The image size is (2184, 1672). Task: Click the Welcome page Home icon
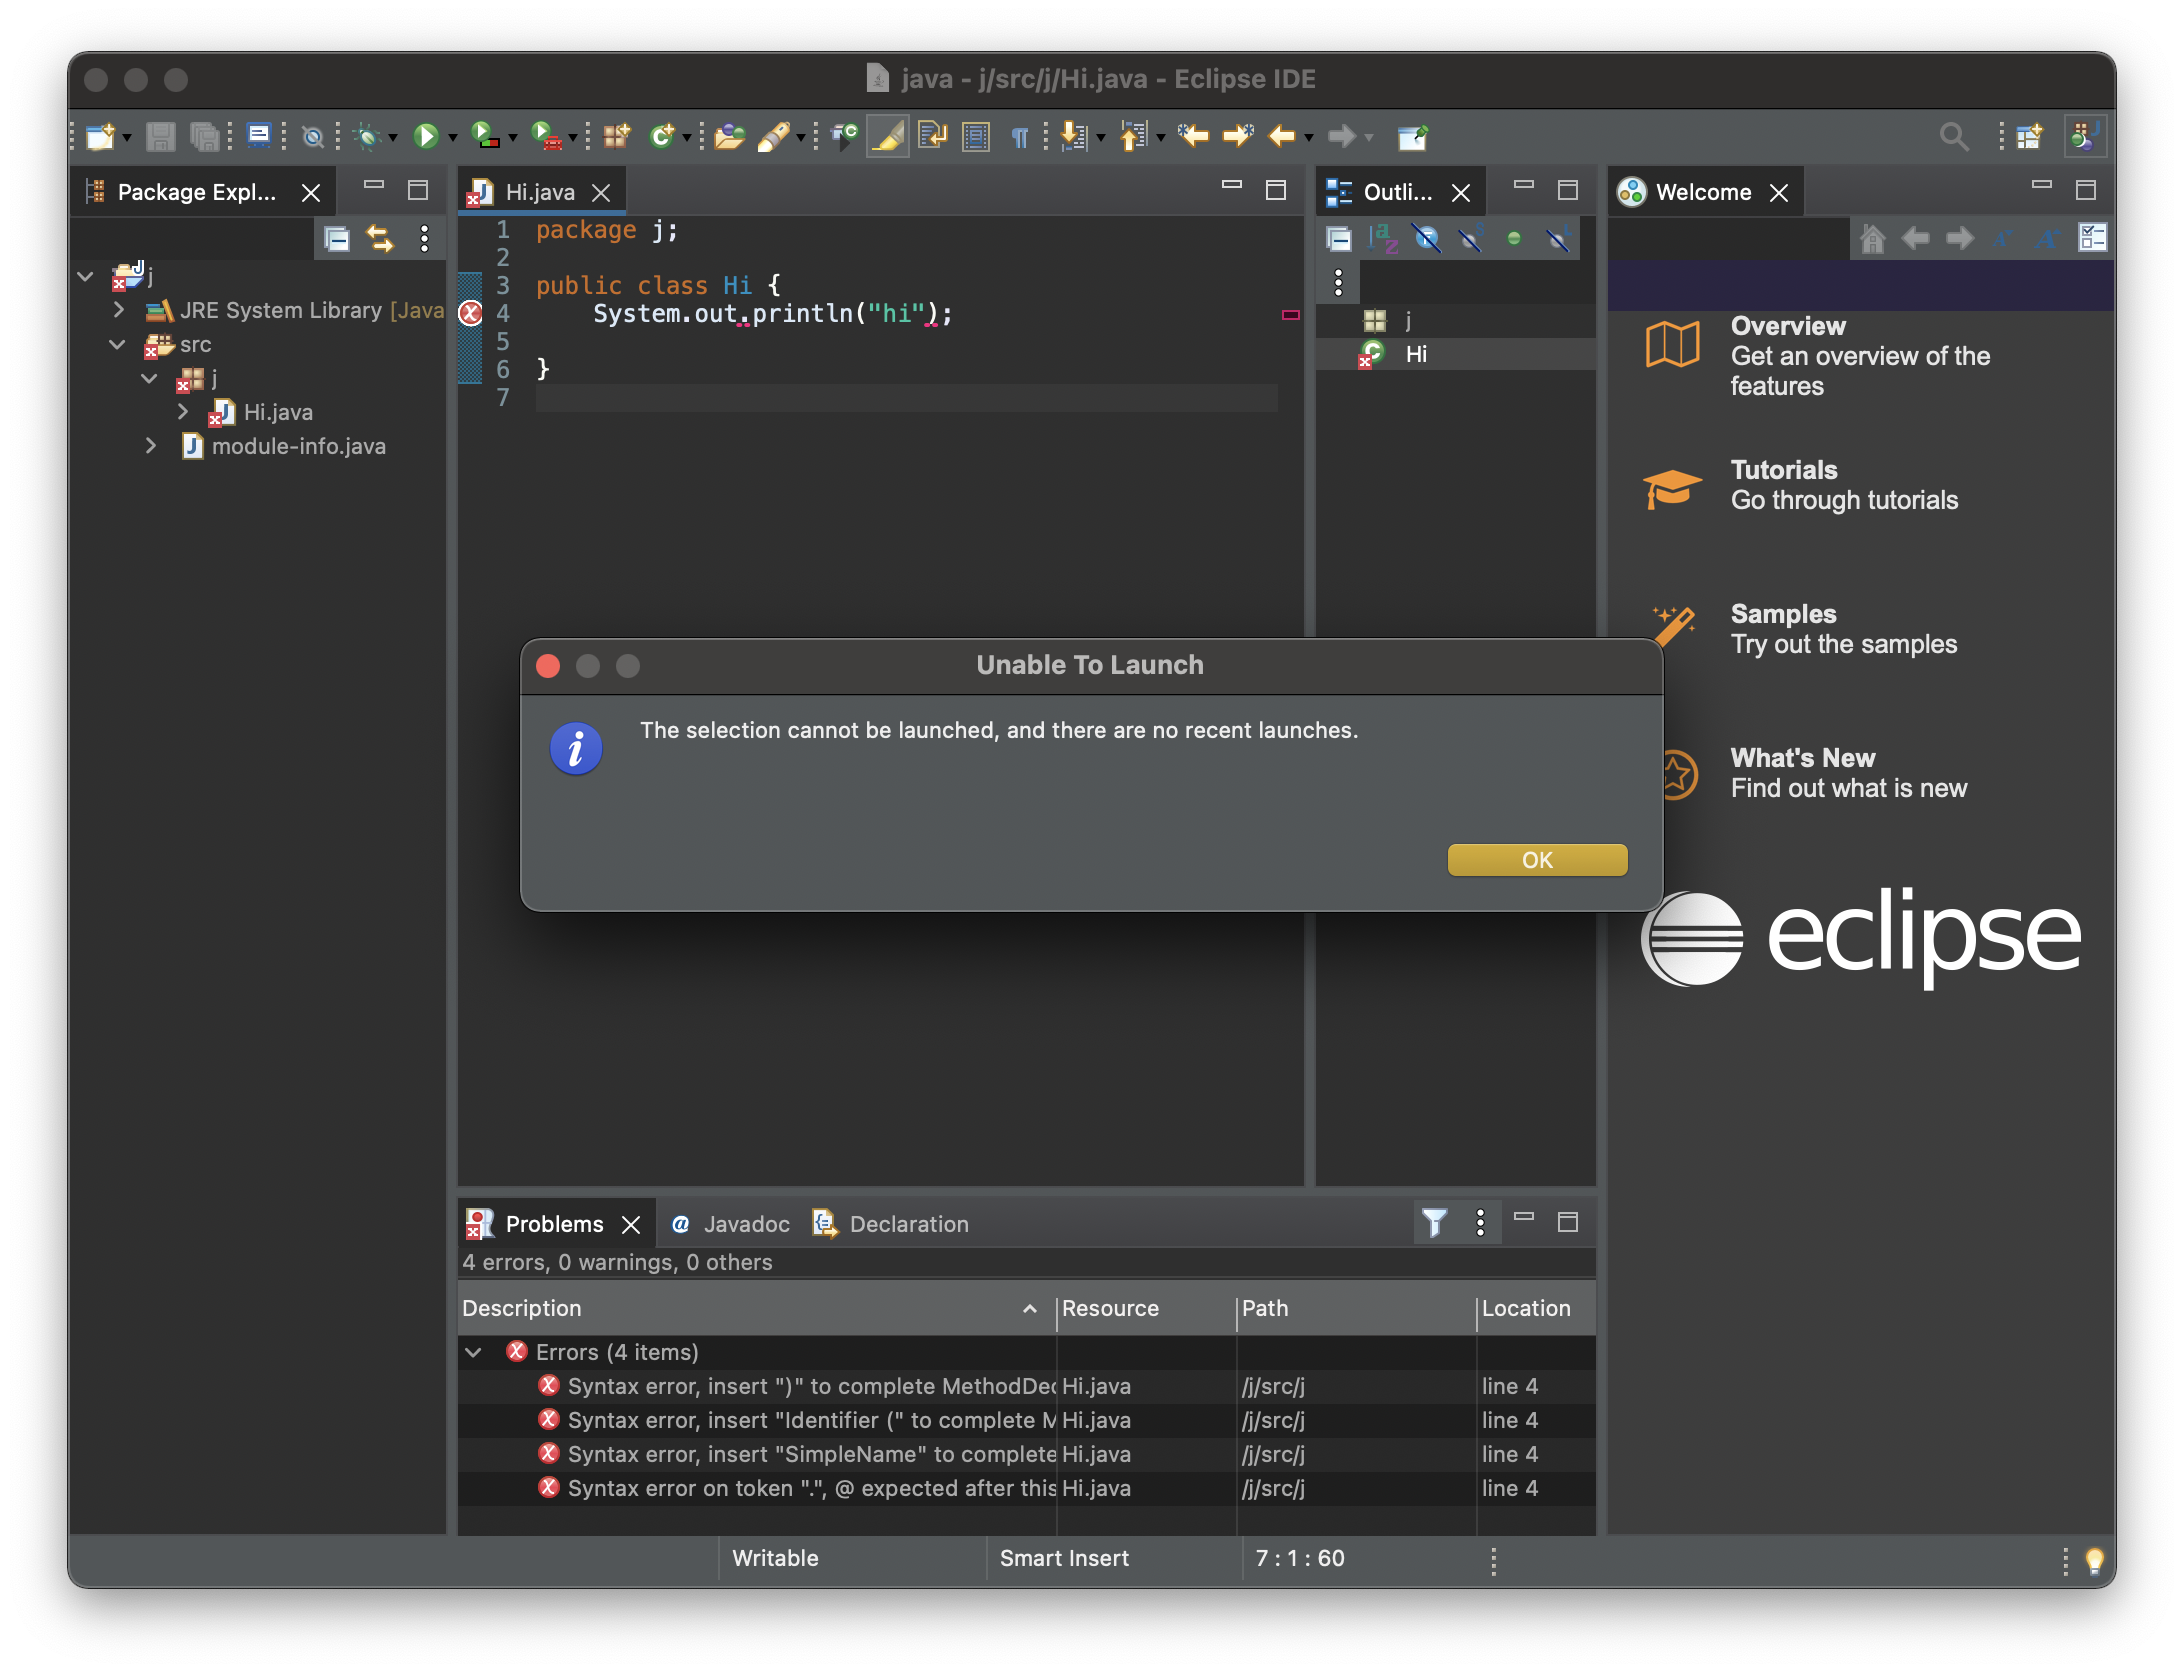pyautogui.click(x=1872, y=239)
